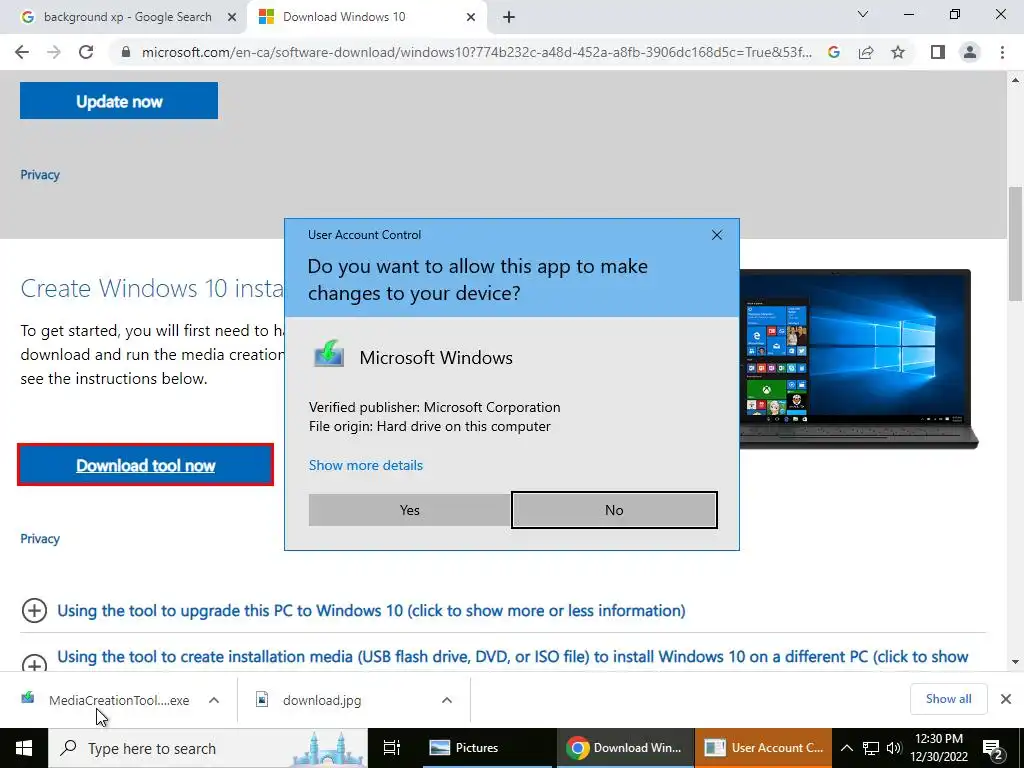Image resolution: width=1024 pixels, height=768 pixels.
Task: Bookmark this page with the star icon
Action: click(898, 52)
